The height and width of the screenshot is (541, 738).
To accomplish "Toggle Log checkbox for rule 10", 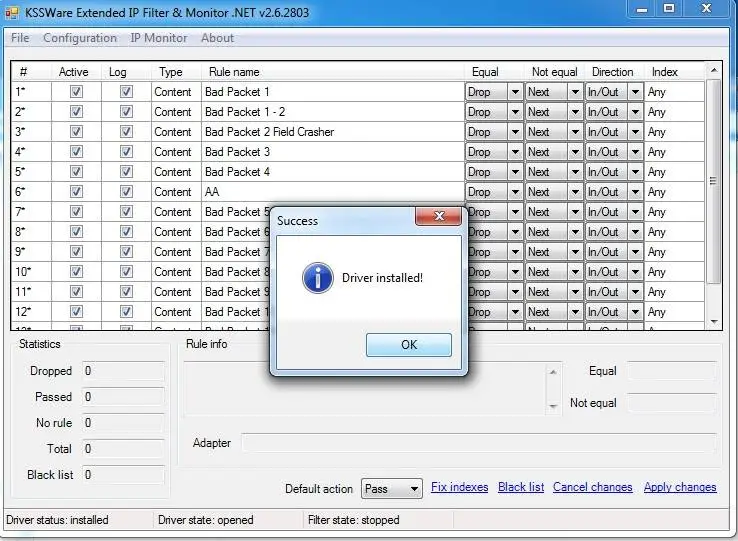I will tap(126, 272).
